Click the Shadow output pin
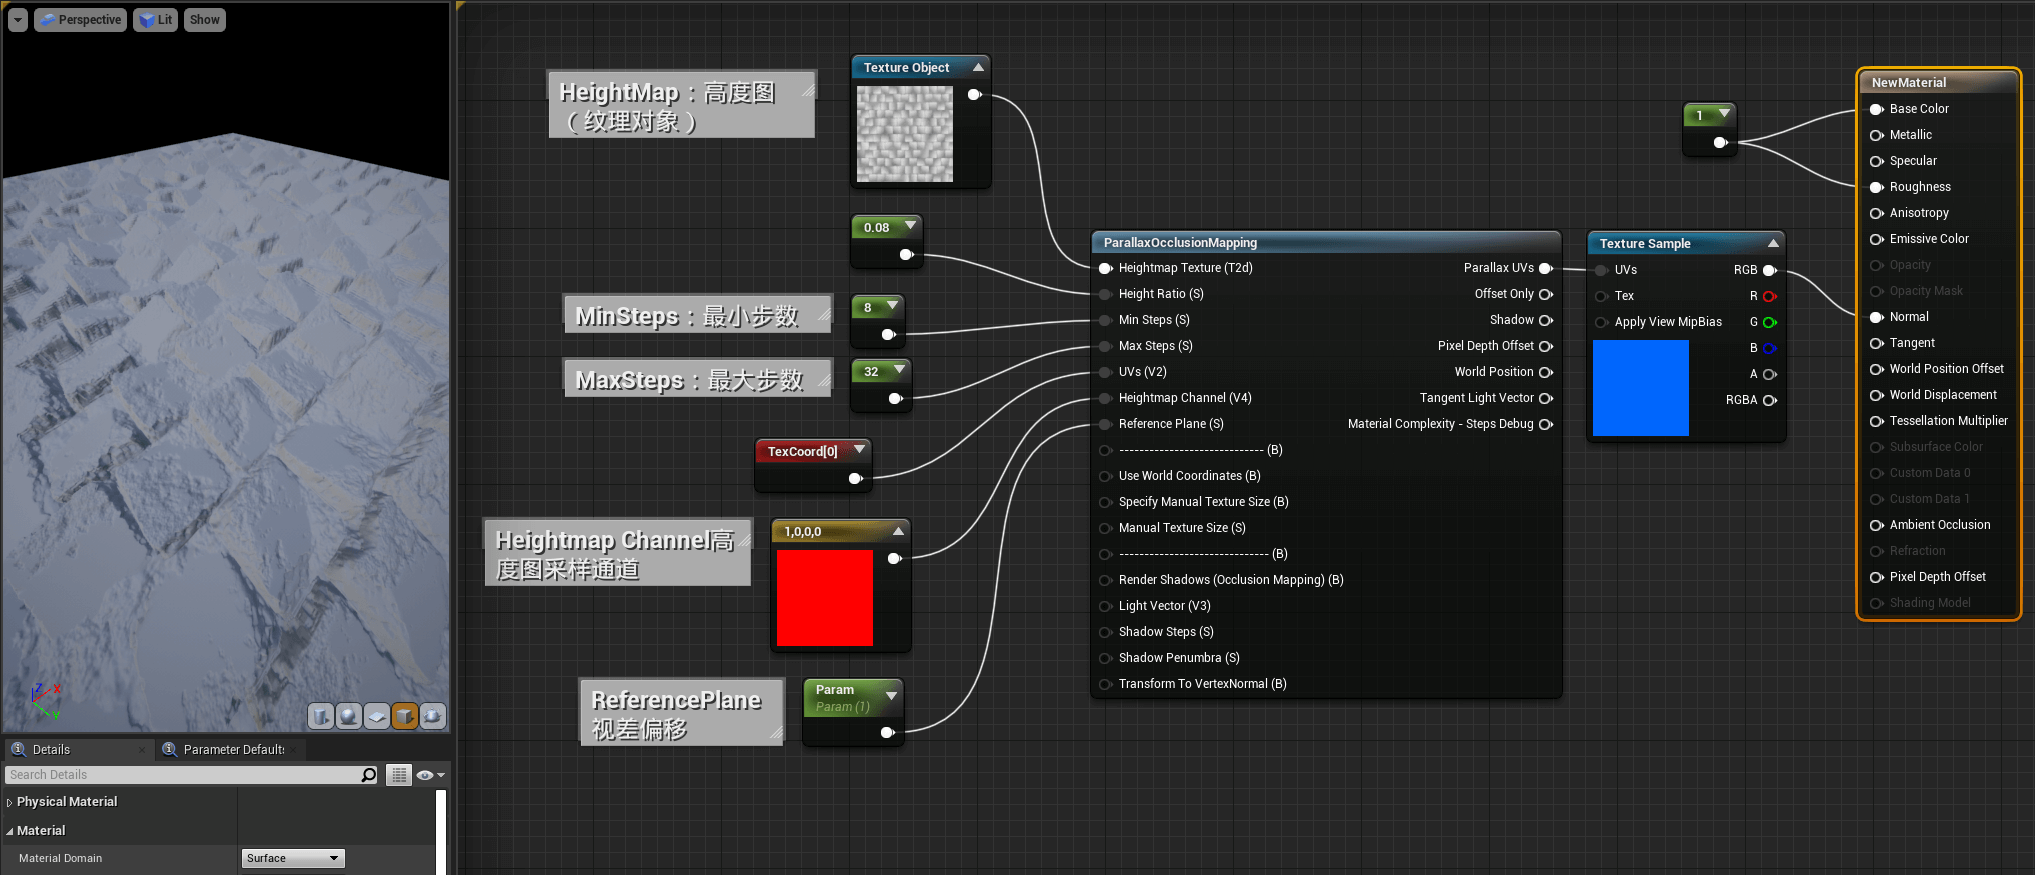 click(x=1546, y=320)
